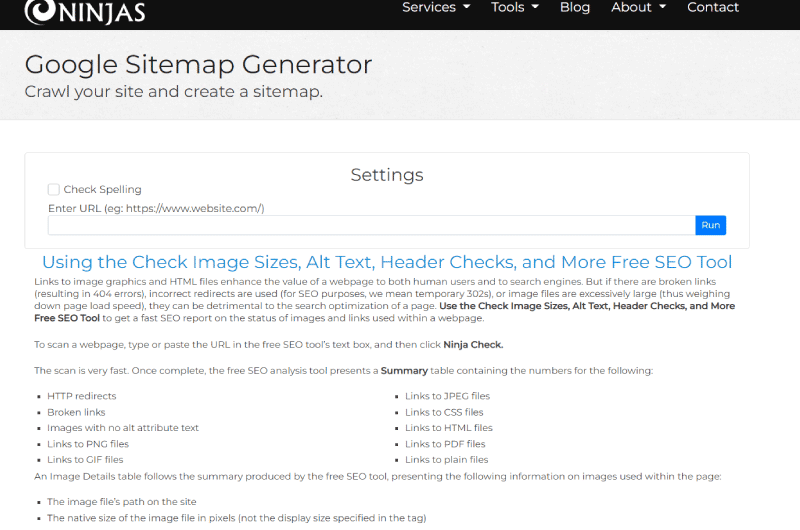Click 'Crawl your site and create a sitemap.' subtitle

pyautogui.click(x=173, y=92)
